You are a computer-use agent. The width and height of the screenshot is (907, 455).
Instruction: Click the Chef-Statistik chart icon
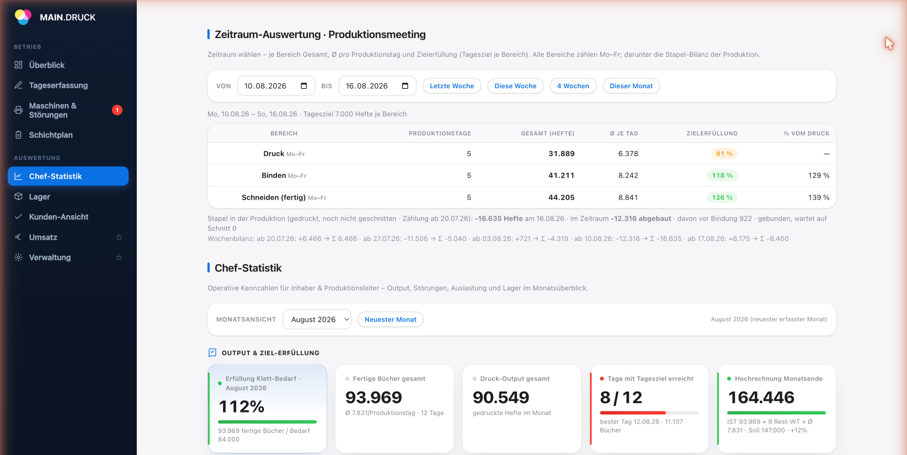[x=19, y=176]
